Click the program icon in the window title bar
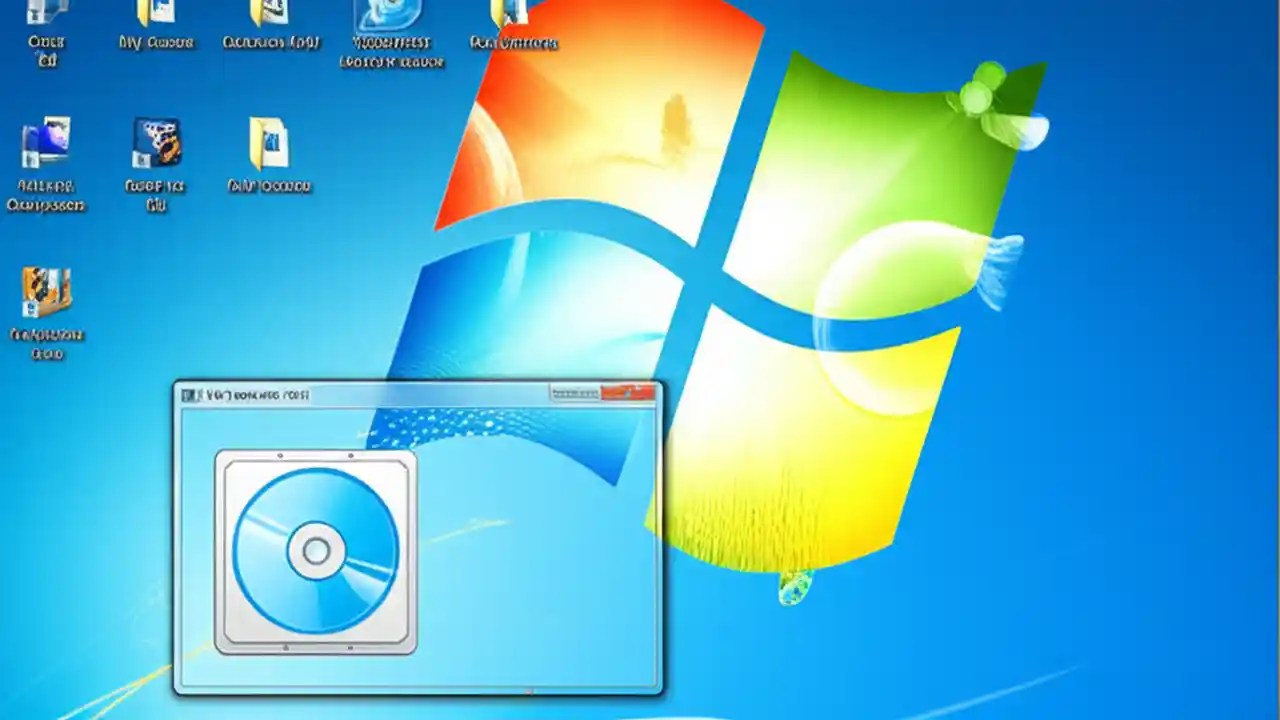Viewport: 1280px width, 720px height. pyautogui.click(x=189, y=394)
